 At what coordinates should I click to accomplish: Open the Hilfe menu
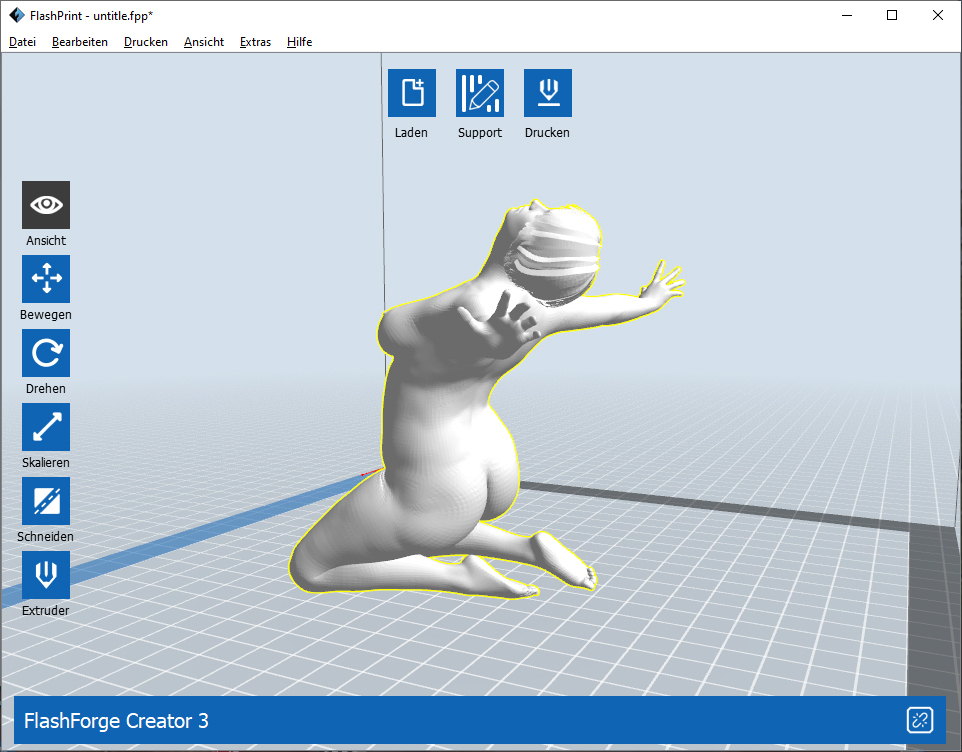(x=299, y=42)
